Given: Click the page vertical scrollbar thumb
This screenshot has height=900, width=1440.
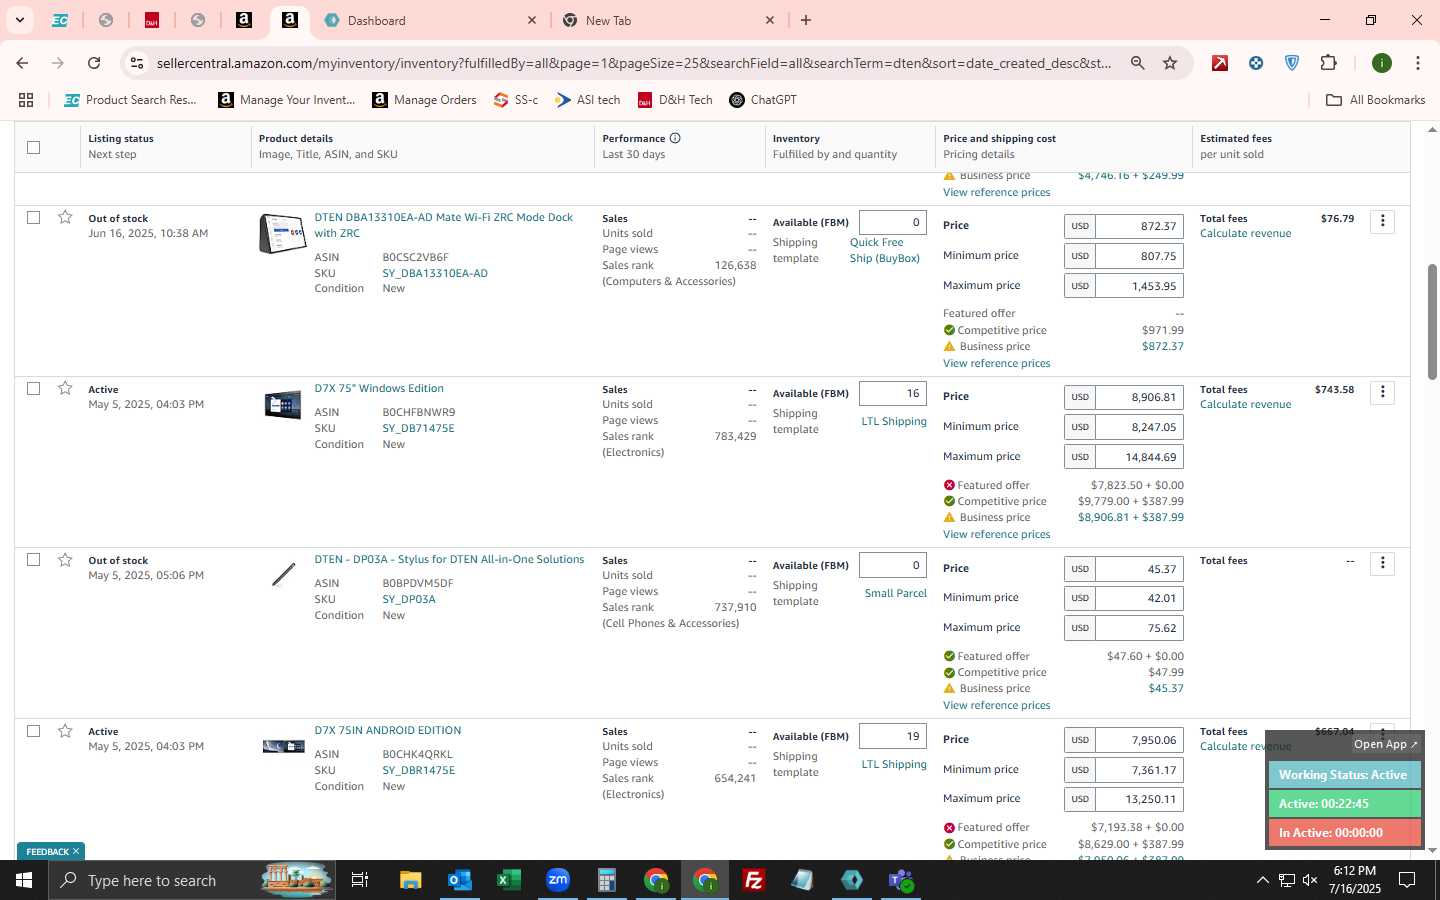Looking at the screenshot, I should (x=1432, y=322).
